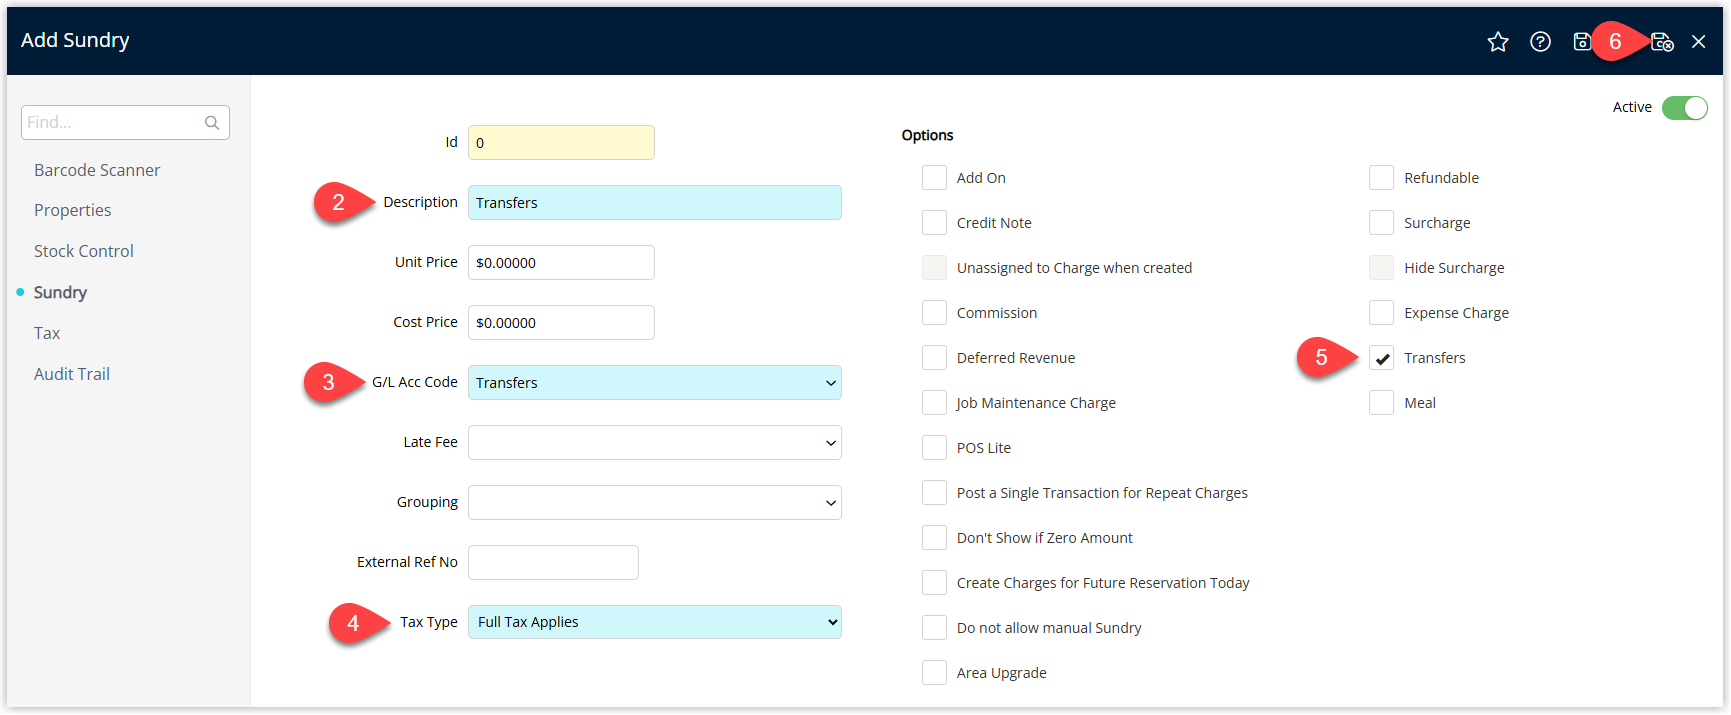The height and width of the screenshot is (715, 1731).
Task: Toggle the Active switch
Action: coord(1685,108)
